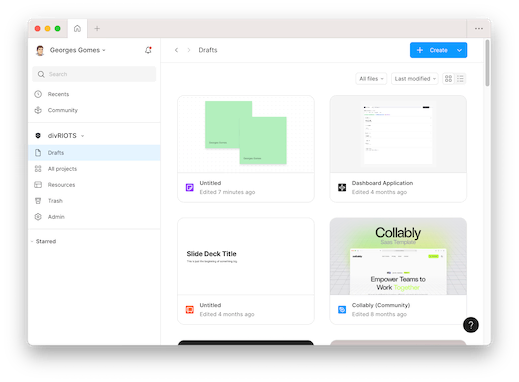Go back with left chevron
This screenshot has width=519, height=382.
176,50
